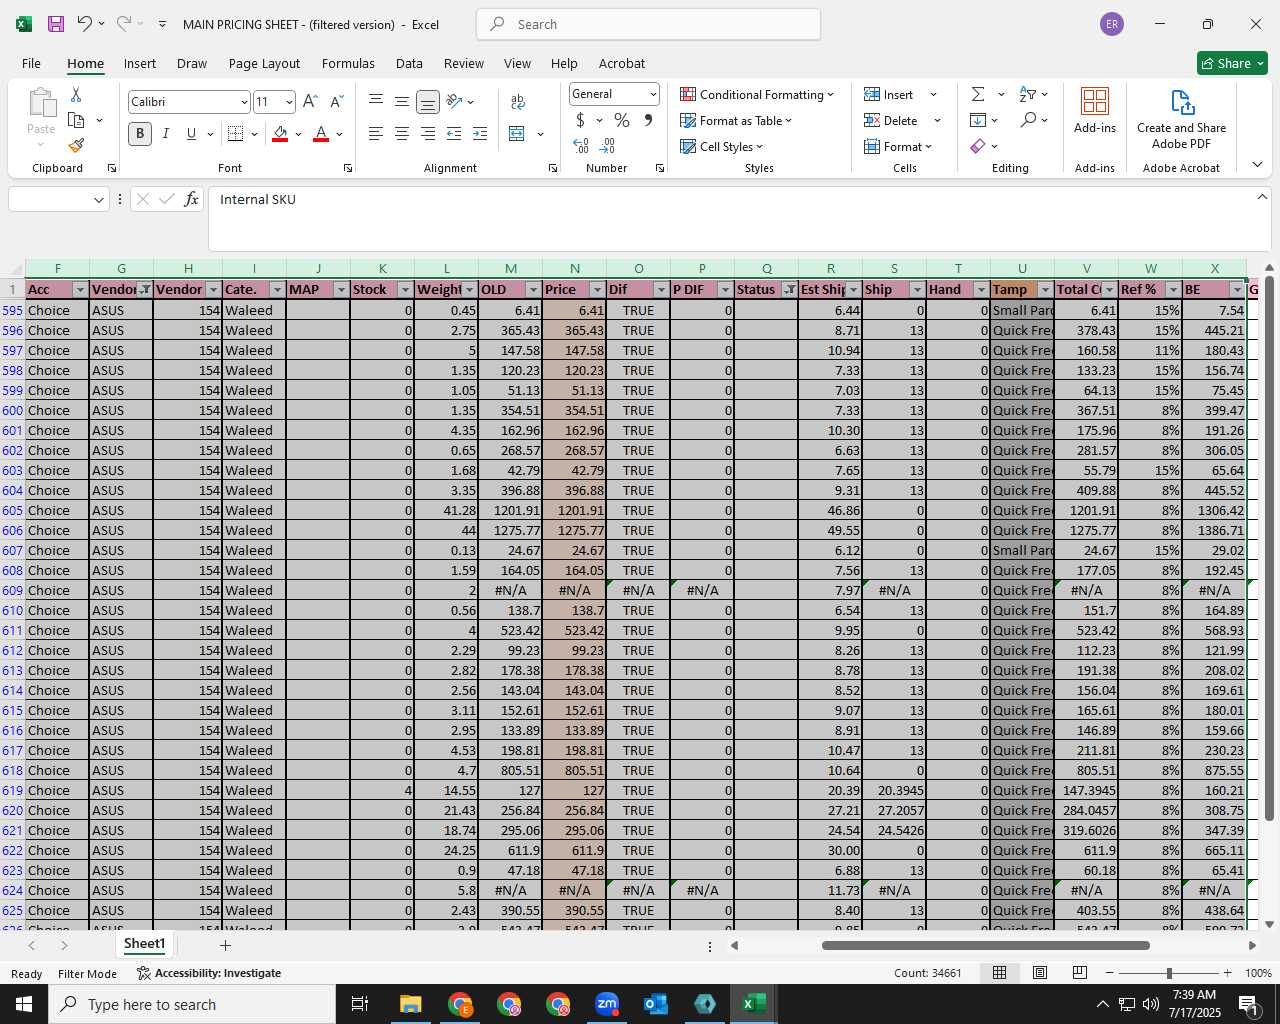Image resolution: width=1280 pixels, height=1024 pixels.
Task: Open the Add-ins button
Action: click(x=1095, y=110)
